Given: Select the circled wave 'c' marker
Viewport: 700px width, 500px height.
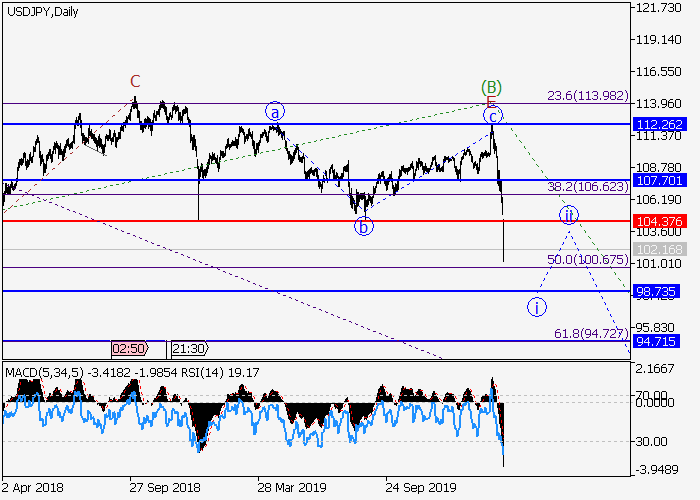Looking at the screenshot, I should pos(492,116).
